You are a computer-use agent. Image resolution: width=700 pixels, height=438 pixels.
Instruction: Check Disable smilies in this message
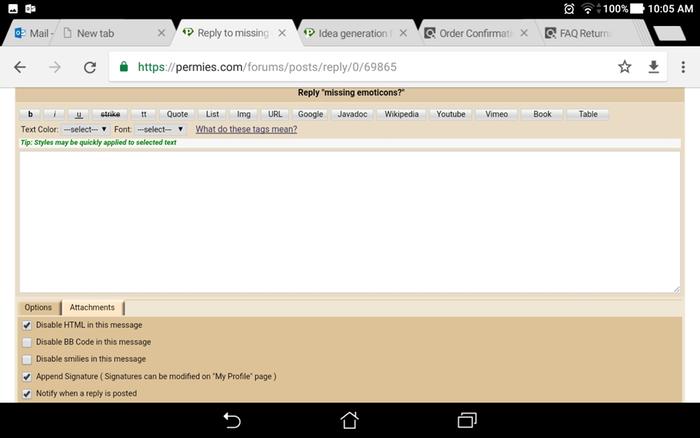pyautogui.click(x=27, y=359)
